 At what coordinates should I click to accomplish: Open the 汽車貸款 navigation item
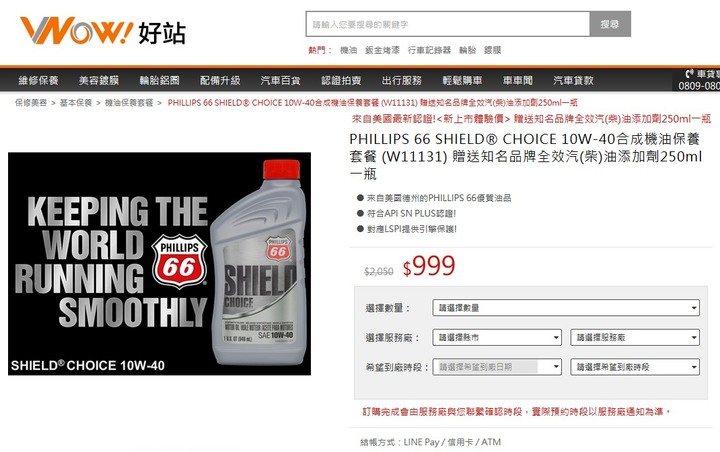point(573,80)
